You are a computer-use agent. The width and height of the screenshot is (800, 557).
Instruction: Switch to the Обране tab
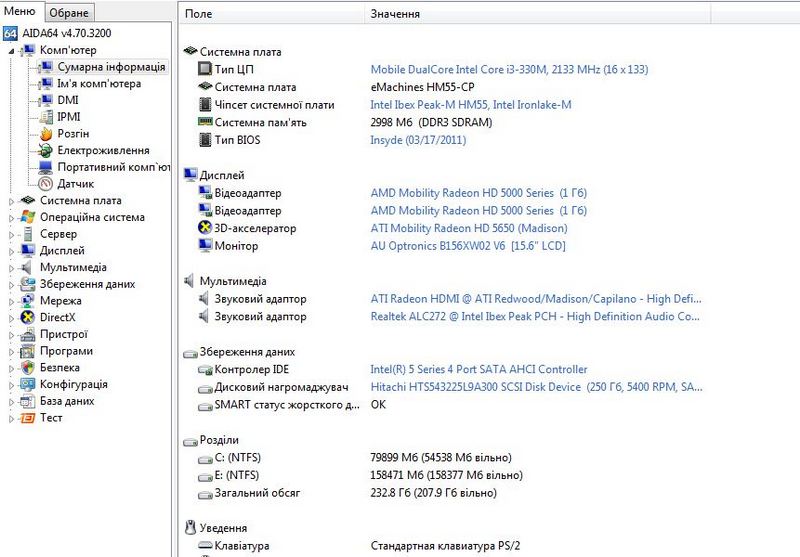(69, 13)
